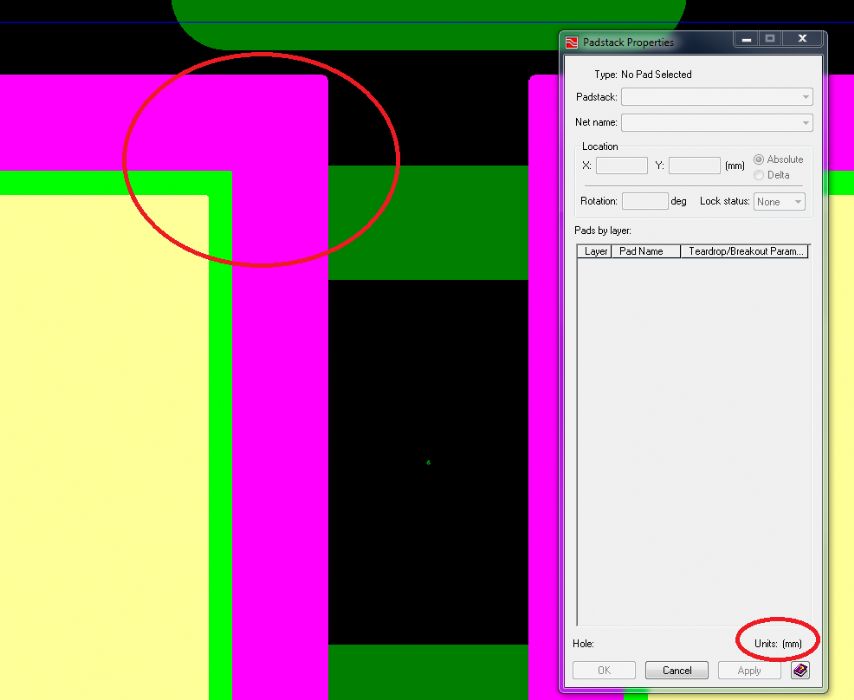Click the Pad Name column header
The width and height of the screenshot is (854, 700).
(641, 252)
